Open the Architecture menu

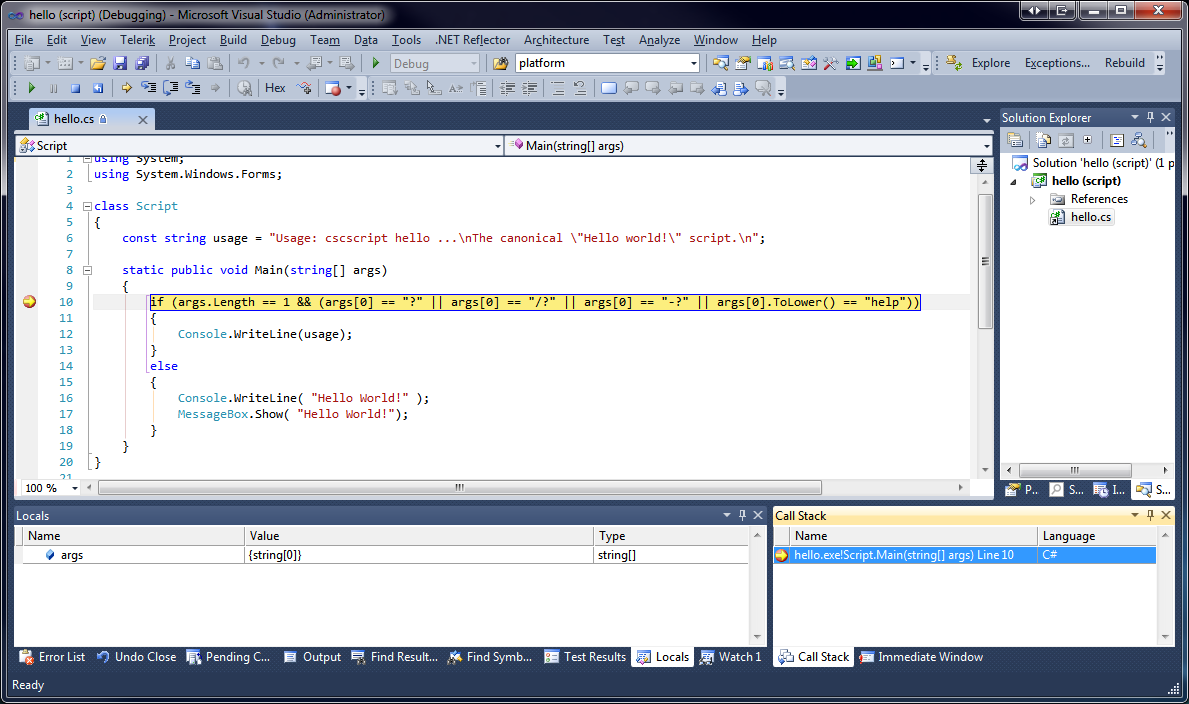(556, 39)
